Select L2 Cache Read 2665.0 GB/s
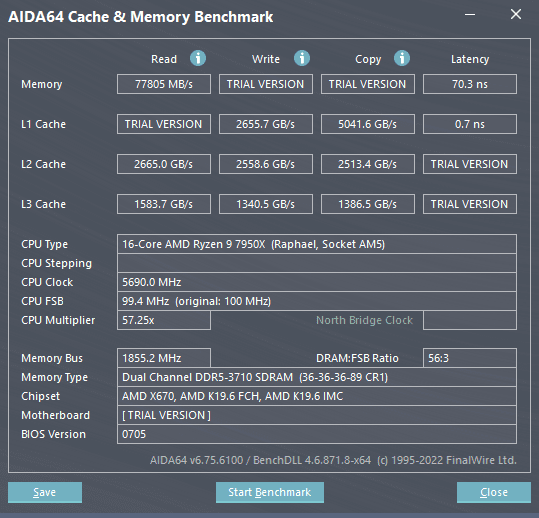 tap(164, 164)
